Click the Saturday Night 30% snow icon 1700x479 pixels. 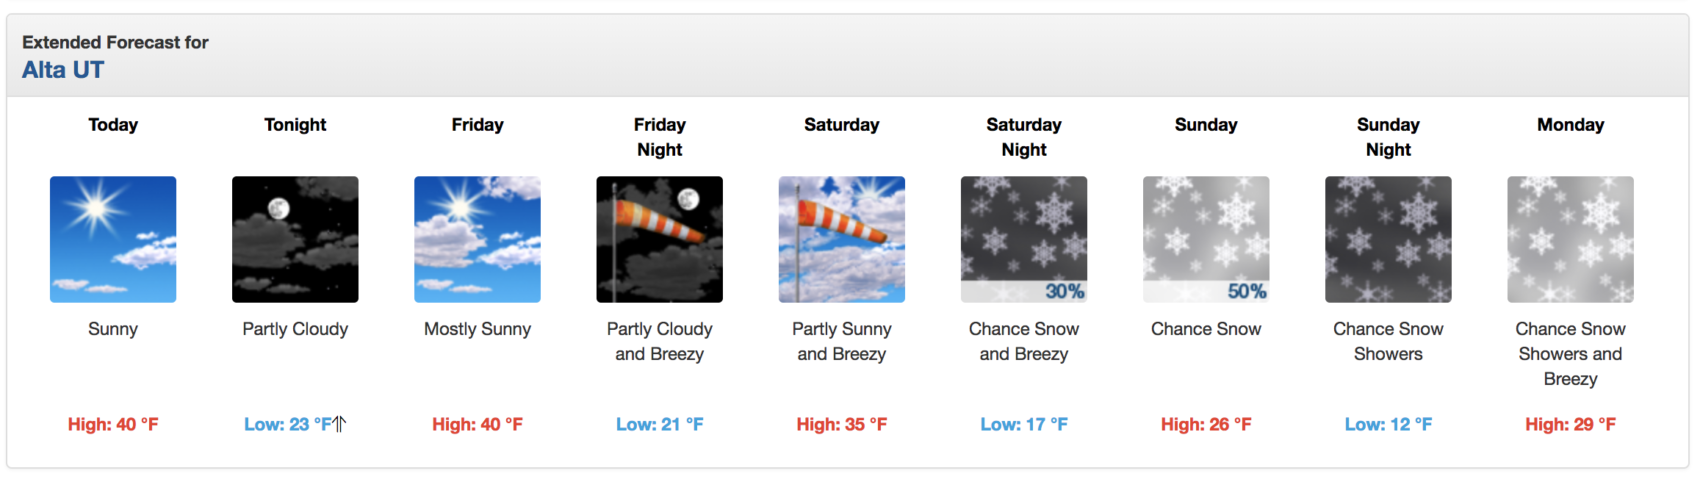click(1024, 240)
